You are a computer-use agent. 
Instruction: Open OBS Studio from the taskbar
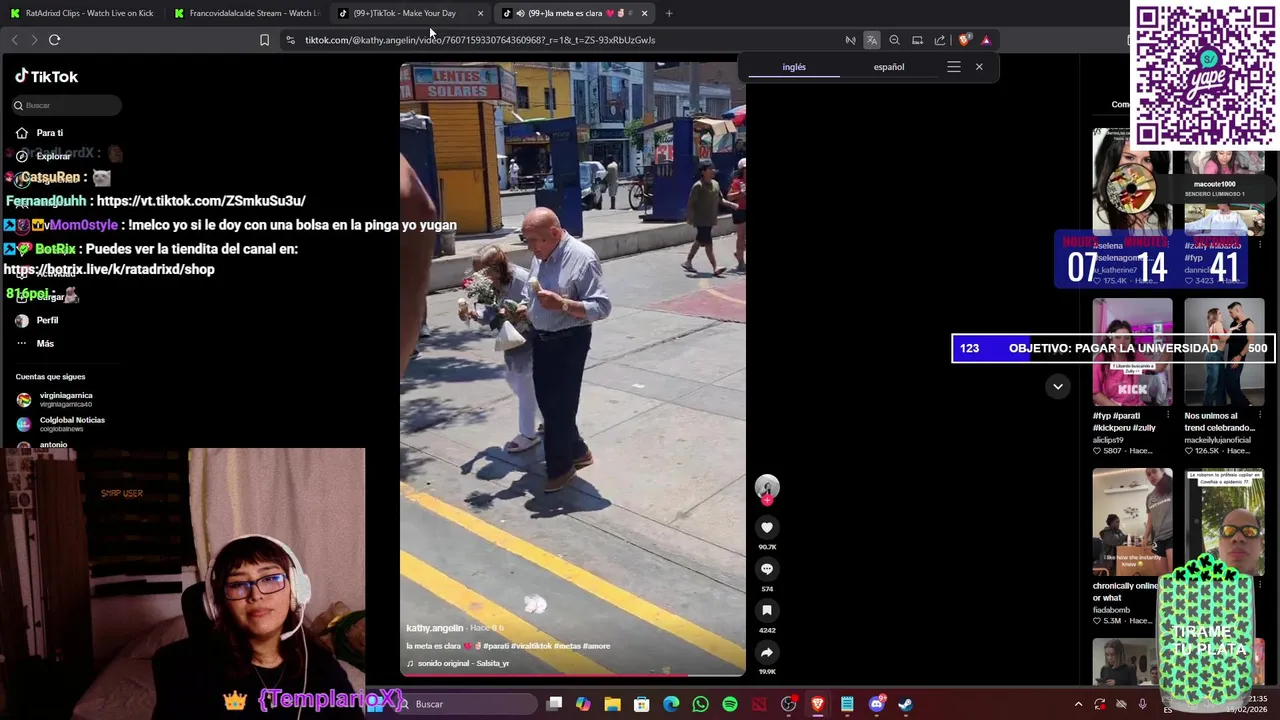click(788, 704)
